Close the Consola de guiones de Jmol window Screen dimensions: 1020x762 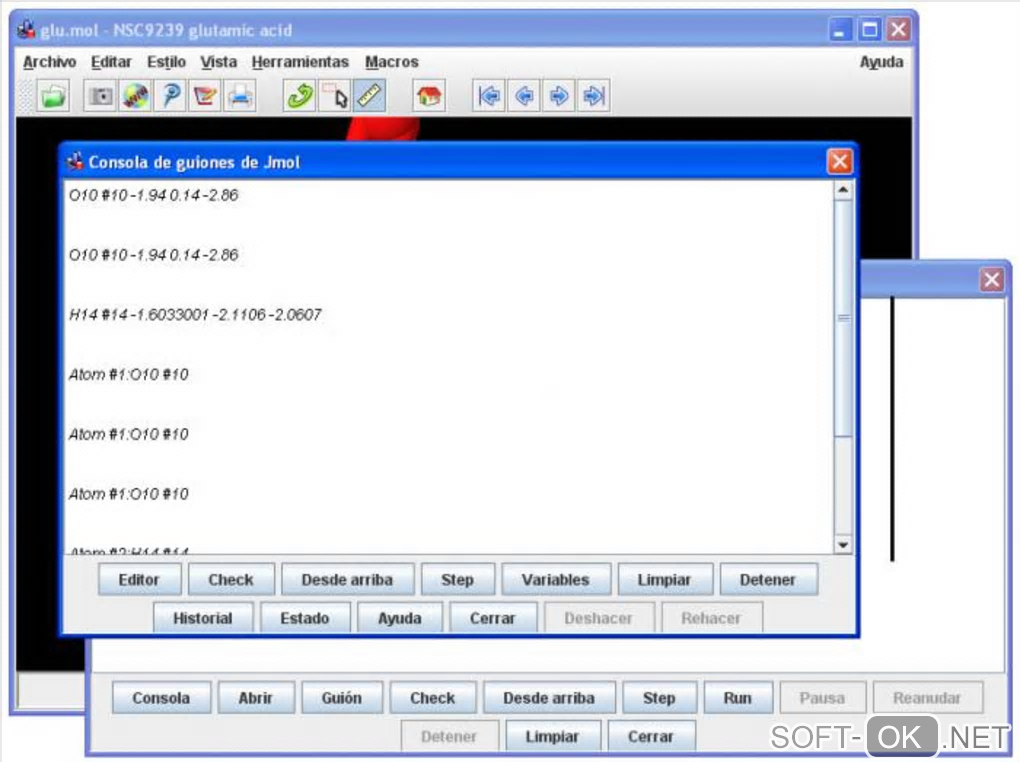pyautogui.click(x=839, y=161)
